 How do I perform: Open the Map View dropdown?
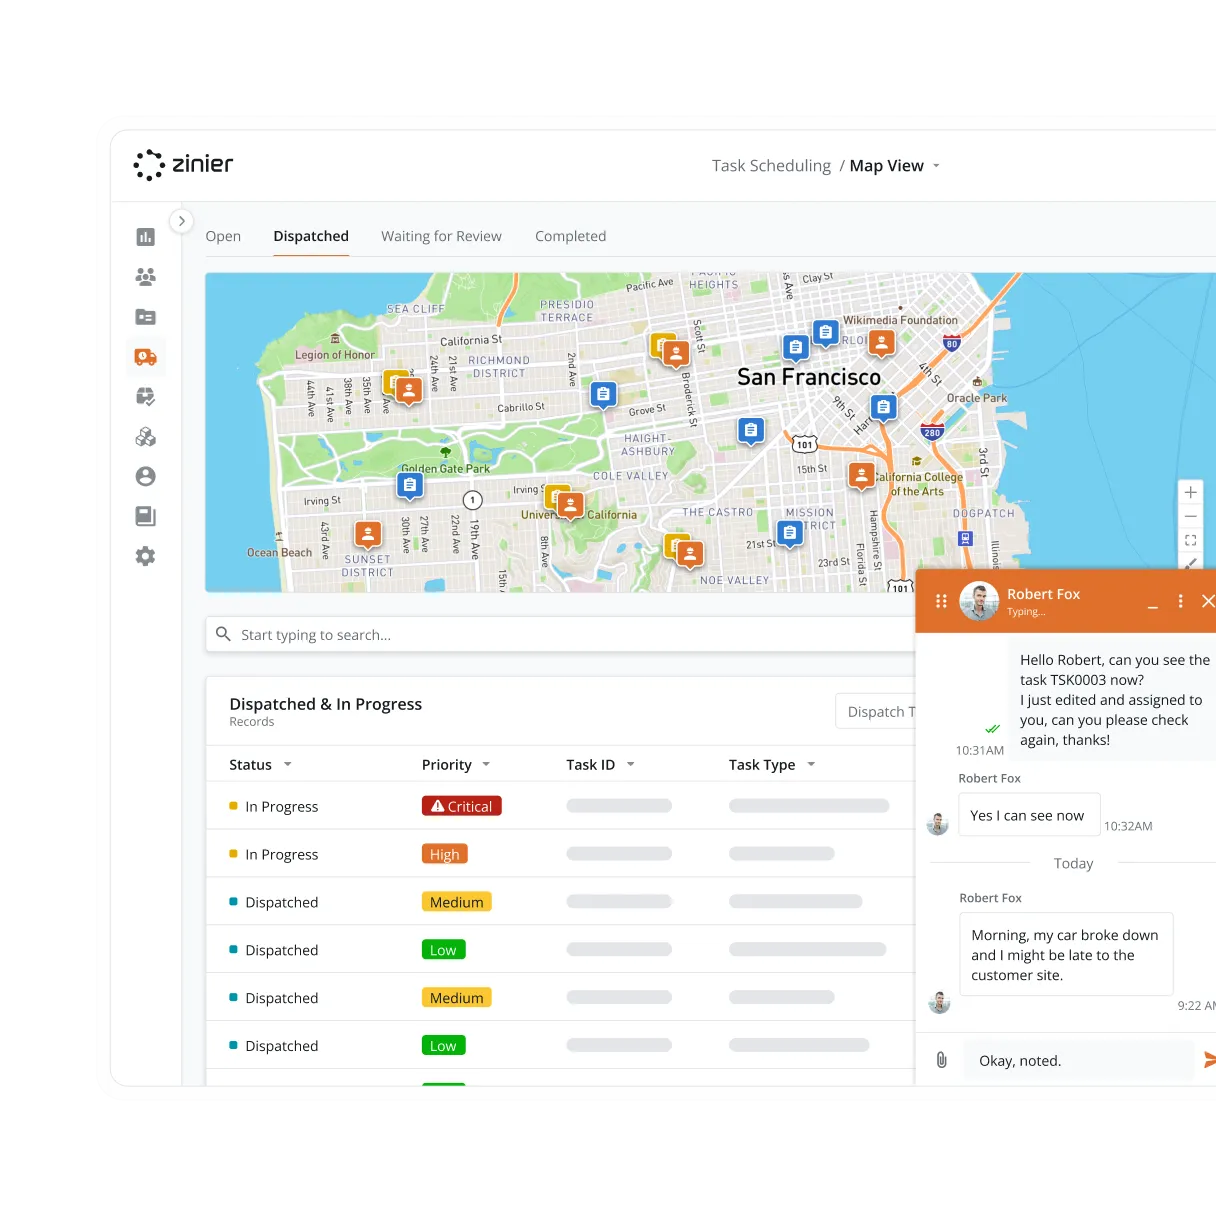[x=895, y=166]
